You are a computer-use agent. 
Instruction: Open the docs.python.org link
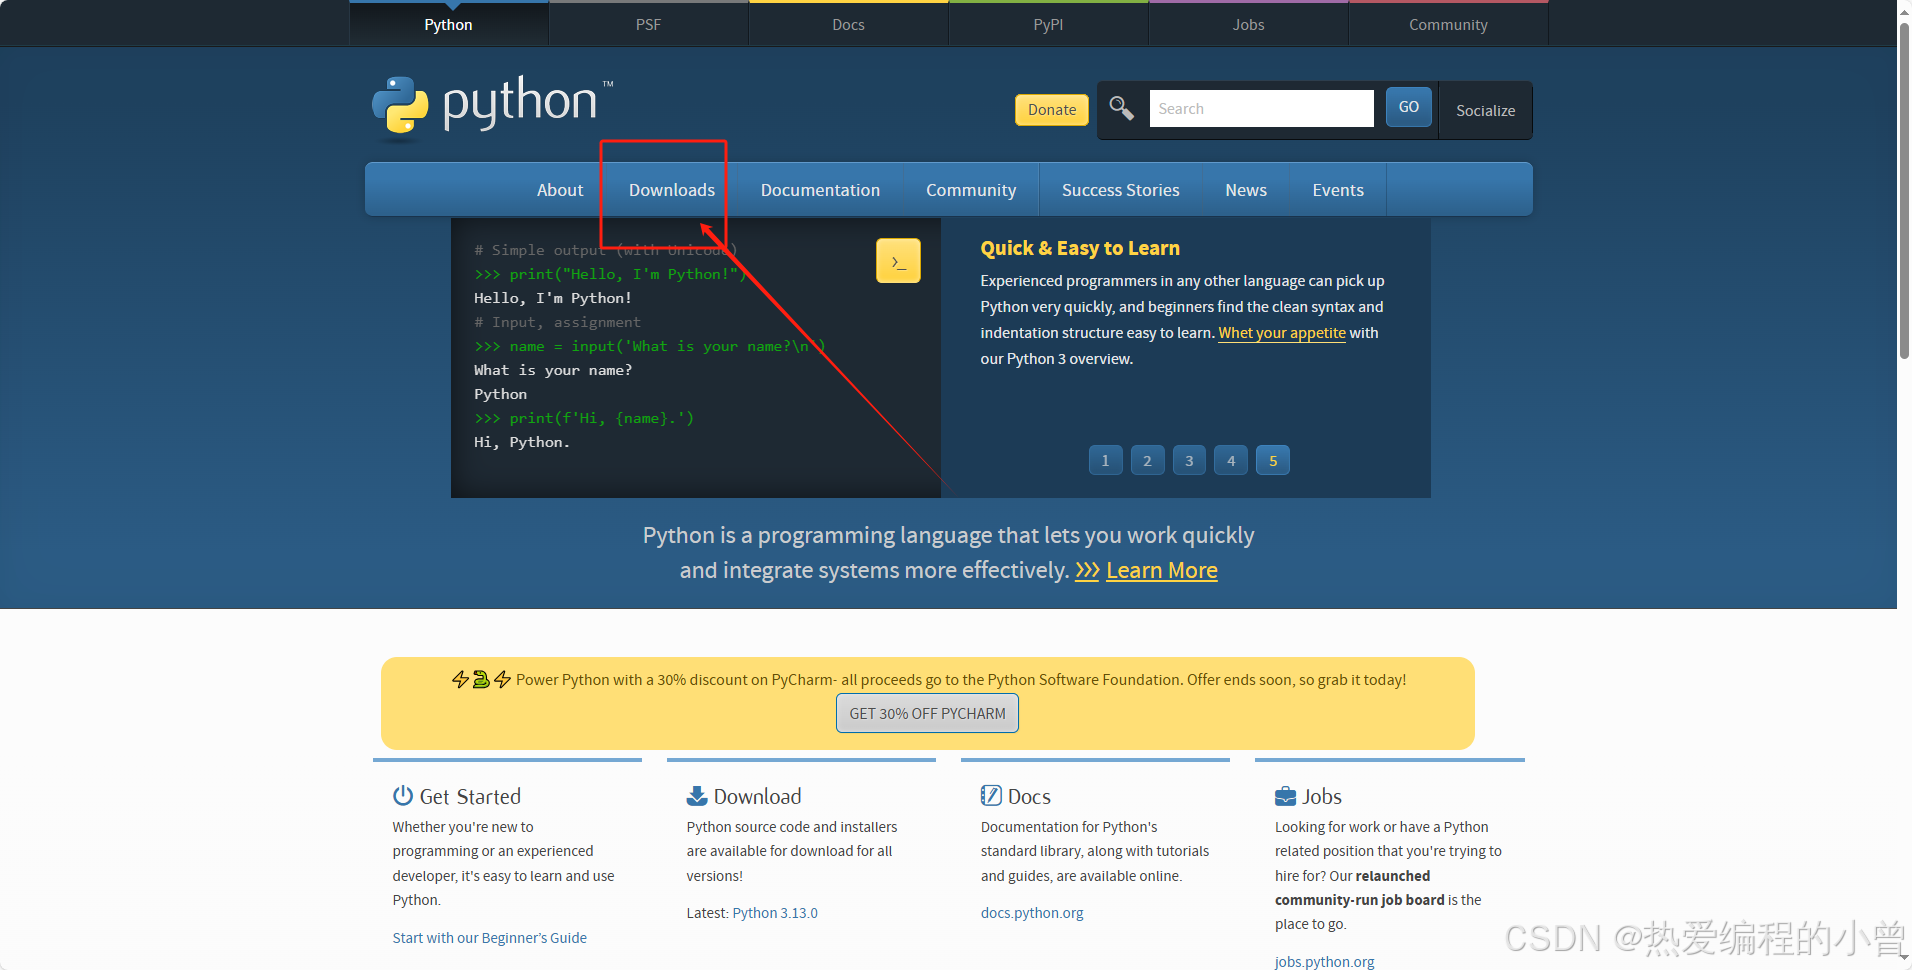coord(1032,913)
